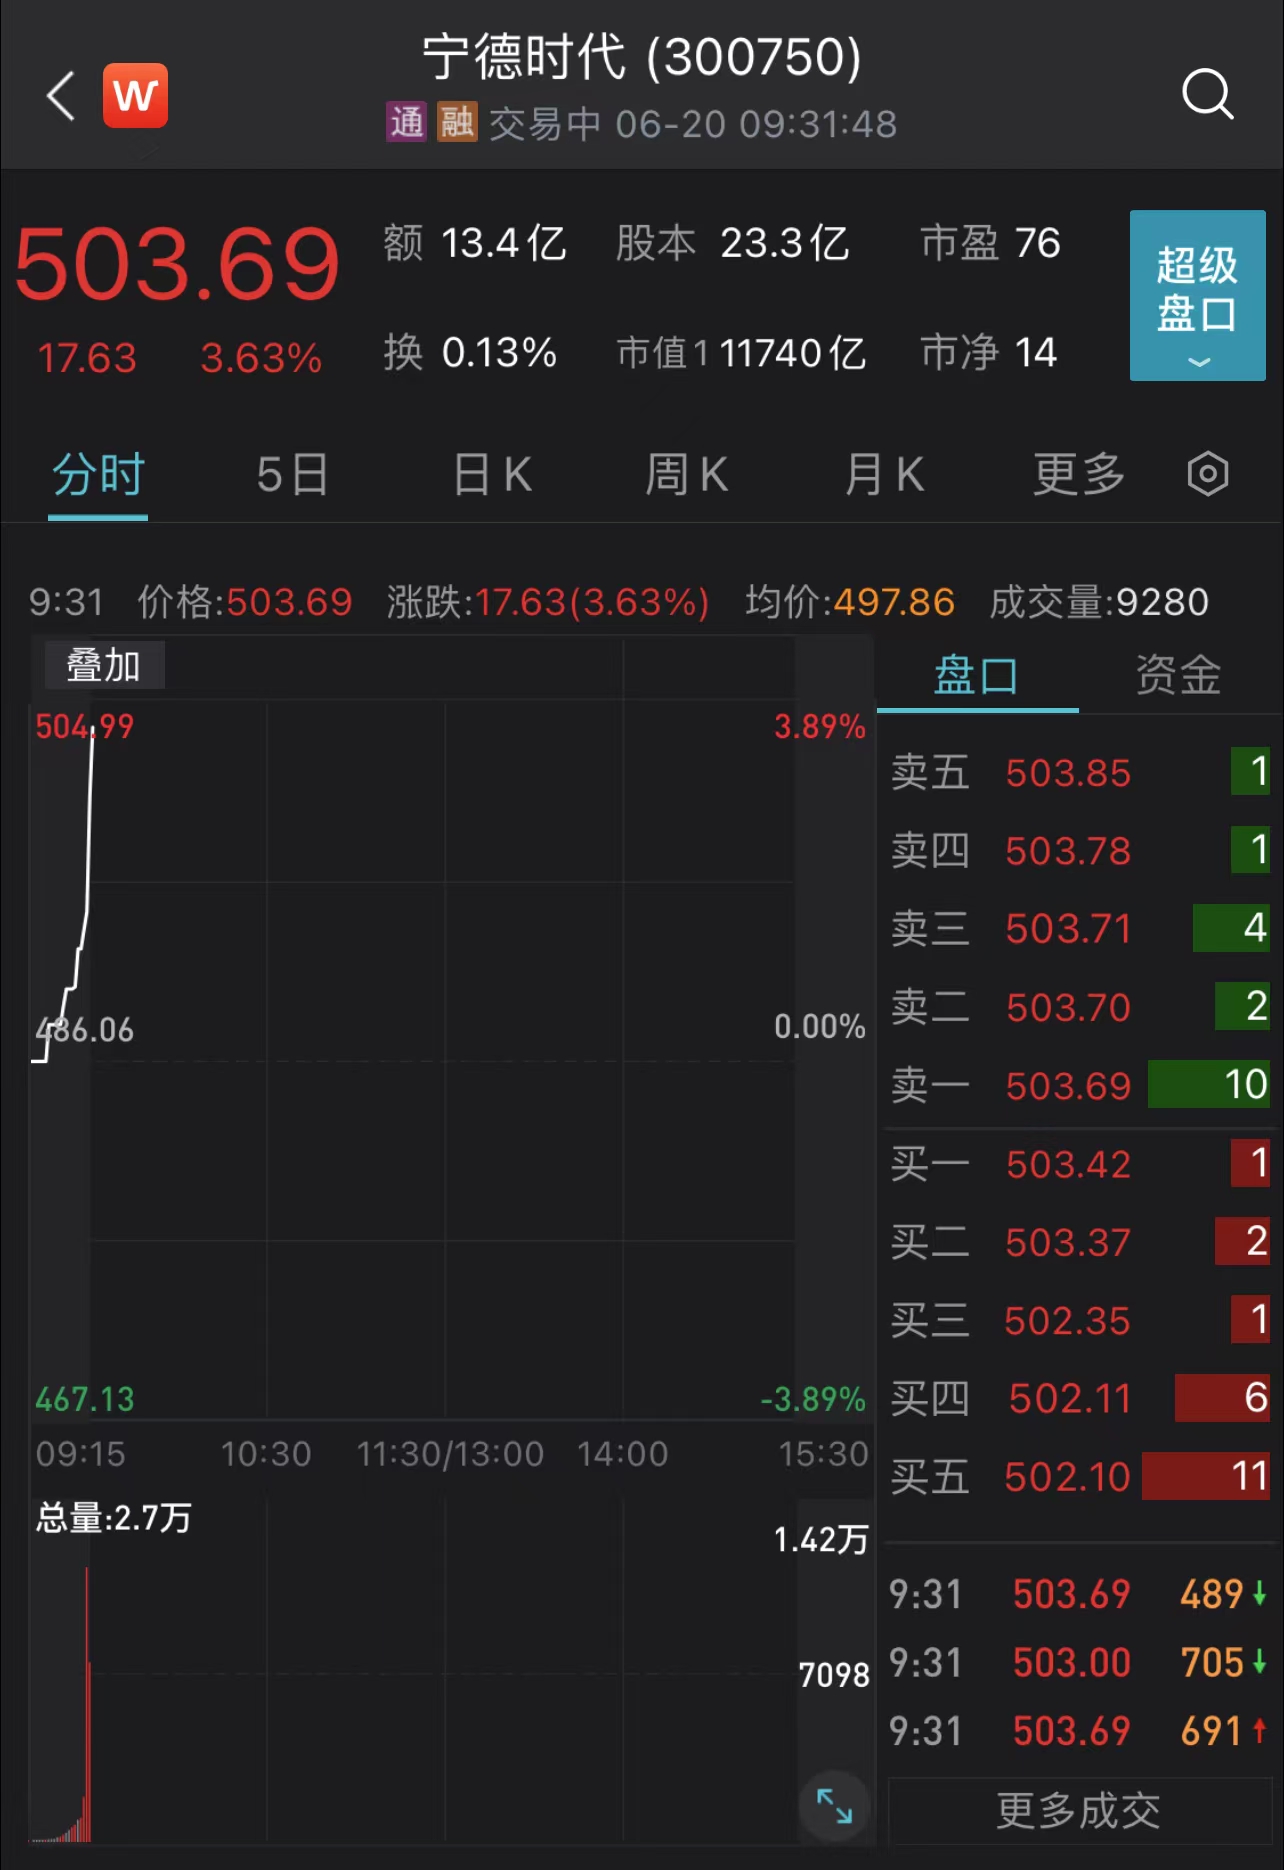The height and width of the screenshot is (1870, 1284).
Task: Tap the 卖一 503.69 ask row
Action: pos(1078,1085)
